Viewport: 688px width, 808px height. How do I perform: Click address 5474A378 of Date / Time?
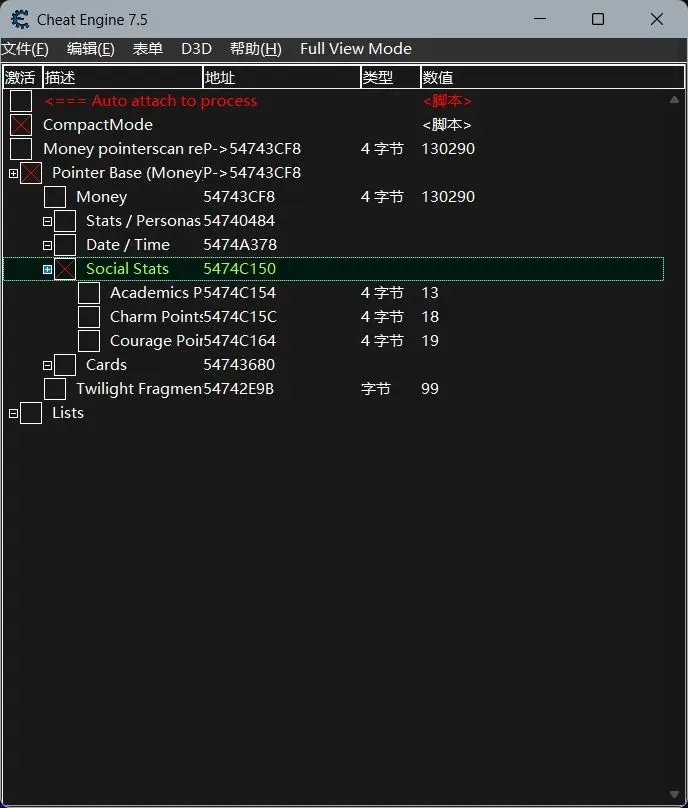240,245
